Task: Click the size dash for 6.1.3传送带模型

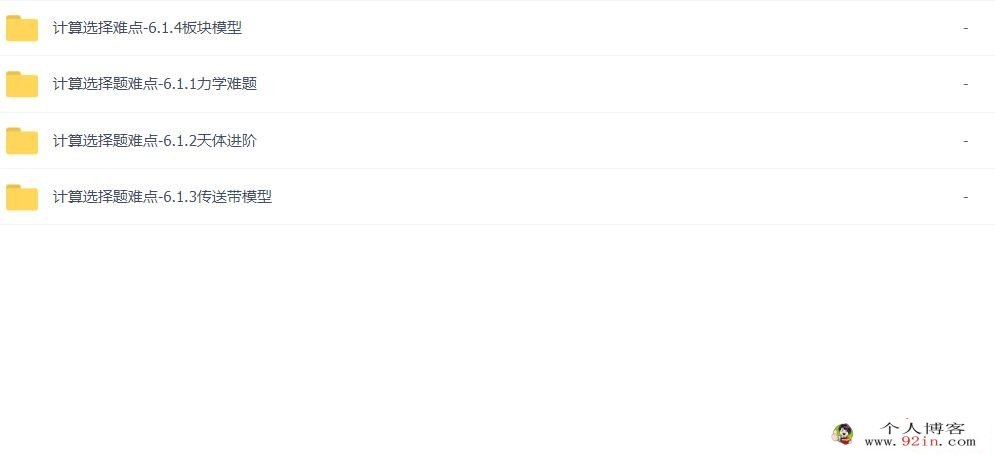Action: coord(965,197)
